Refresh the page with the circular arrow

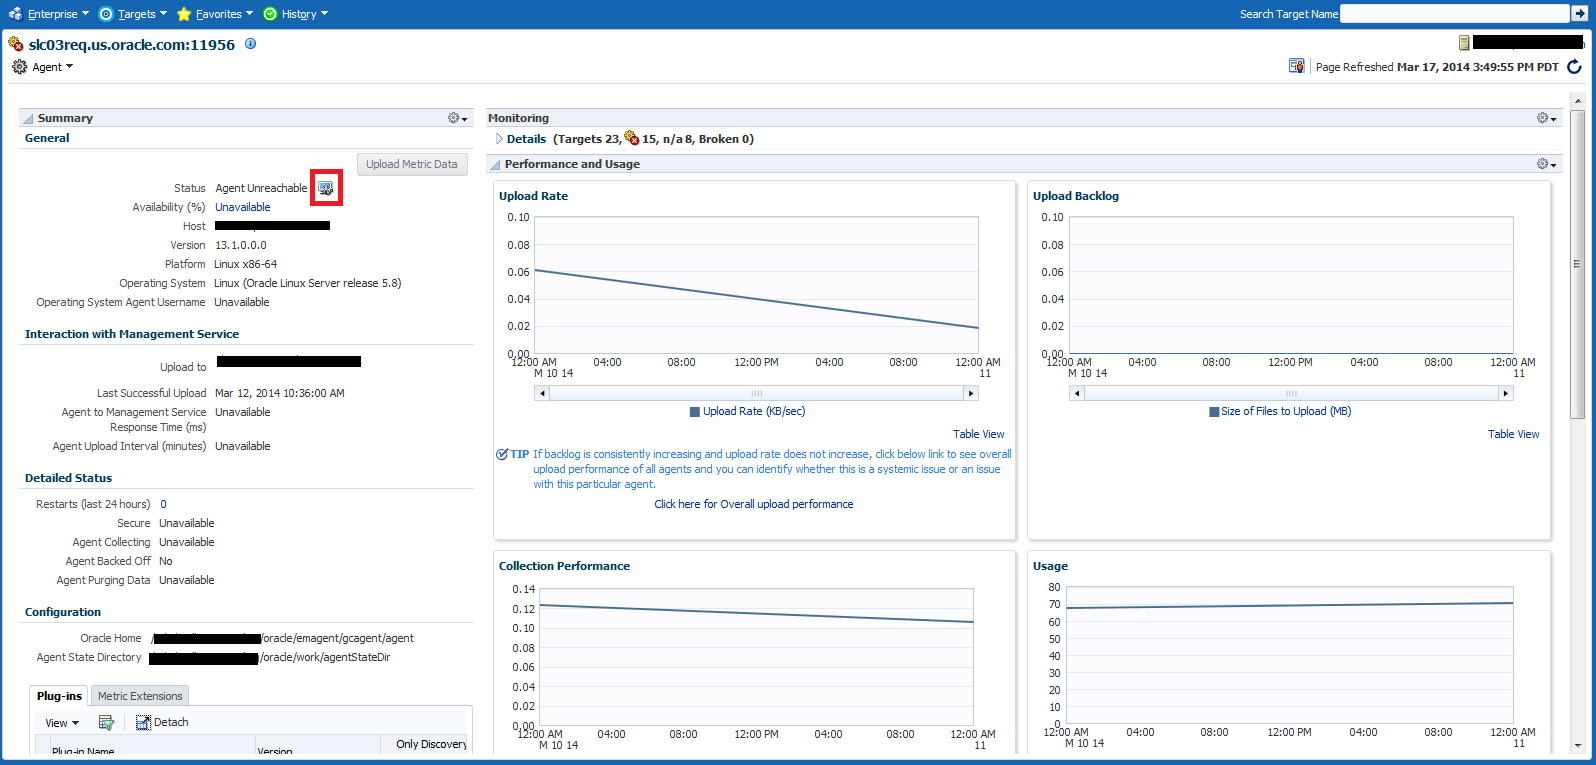(x=1574, y=67)
